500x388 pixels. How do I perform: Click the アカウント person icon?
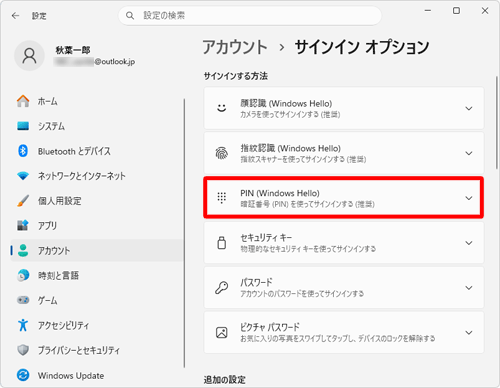click(23, 250)
